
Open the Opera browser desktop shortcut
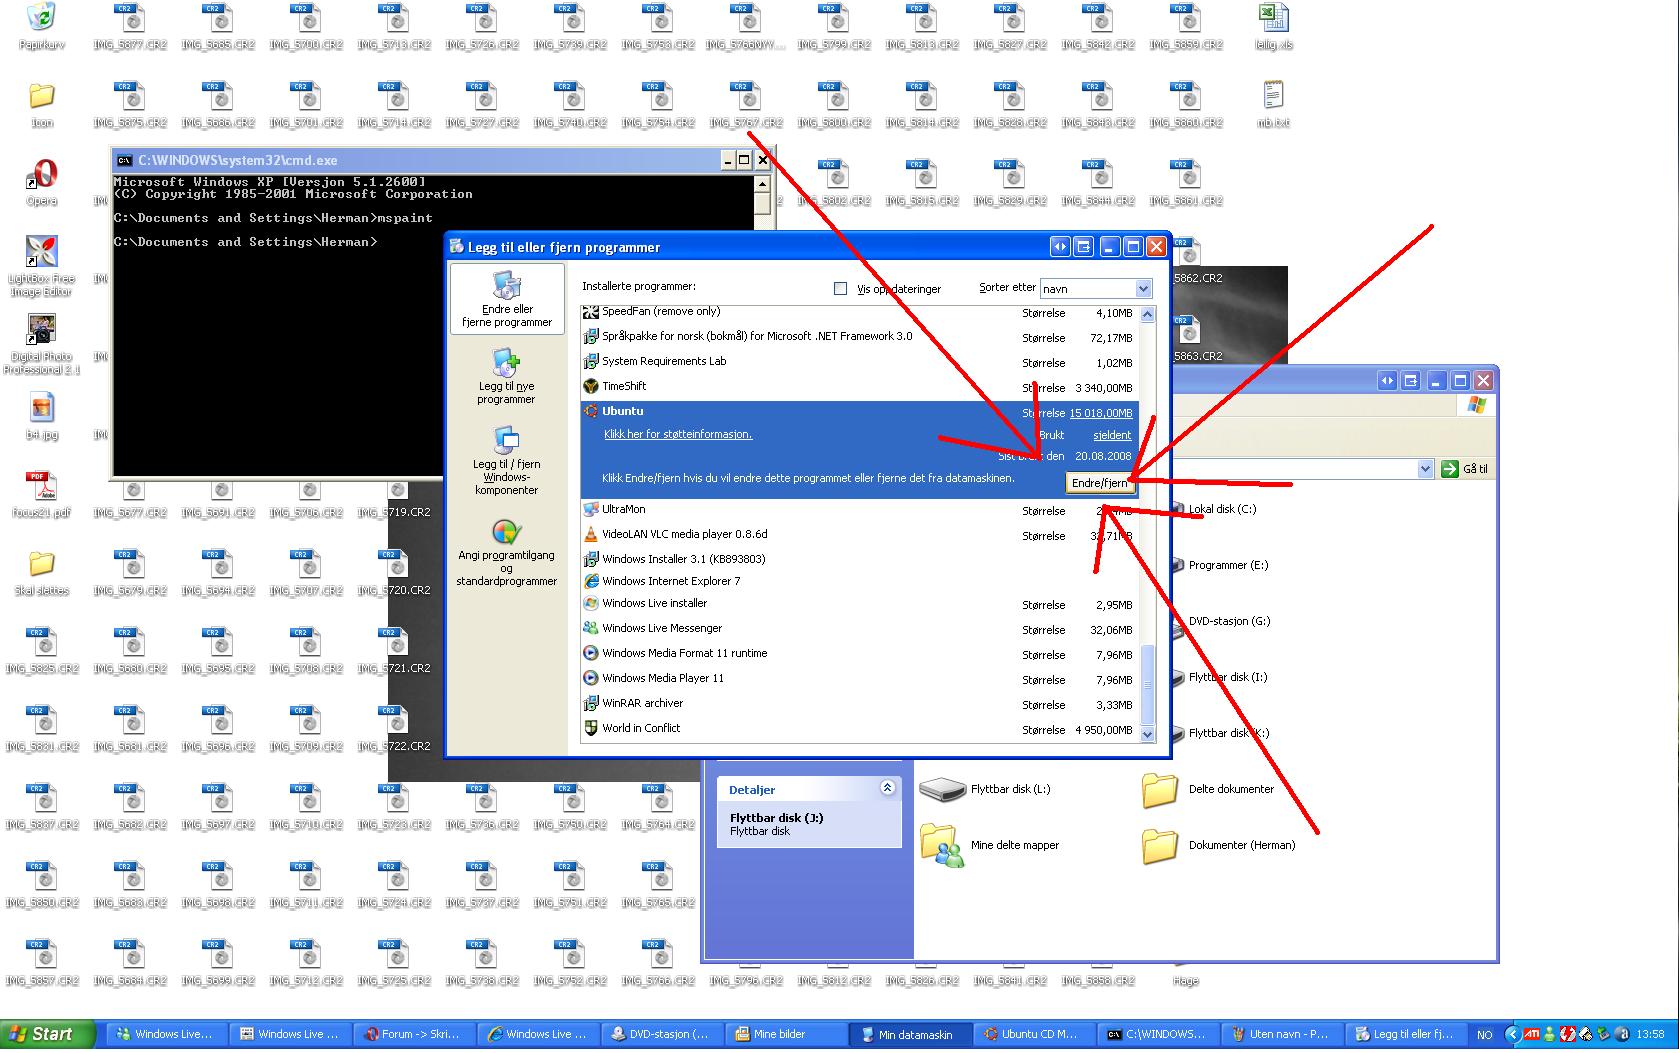[42, 182]
